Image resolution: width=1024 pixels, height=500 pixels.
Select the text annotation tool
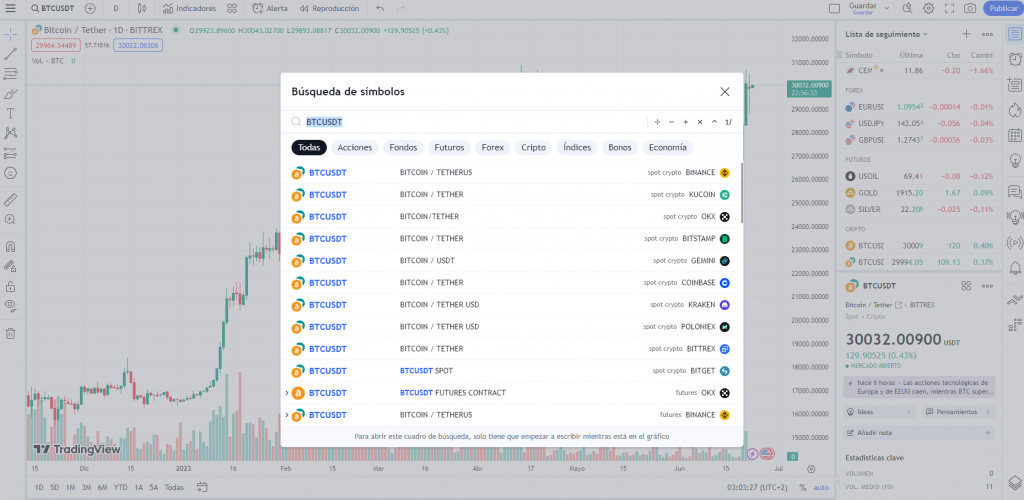click(x=10, y=113)
